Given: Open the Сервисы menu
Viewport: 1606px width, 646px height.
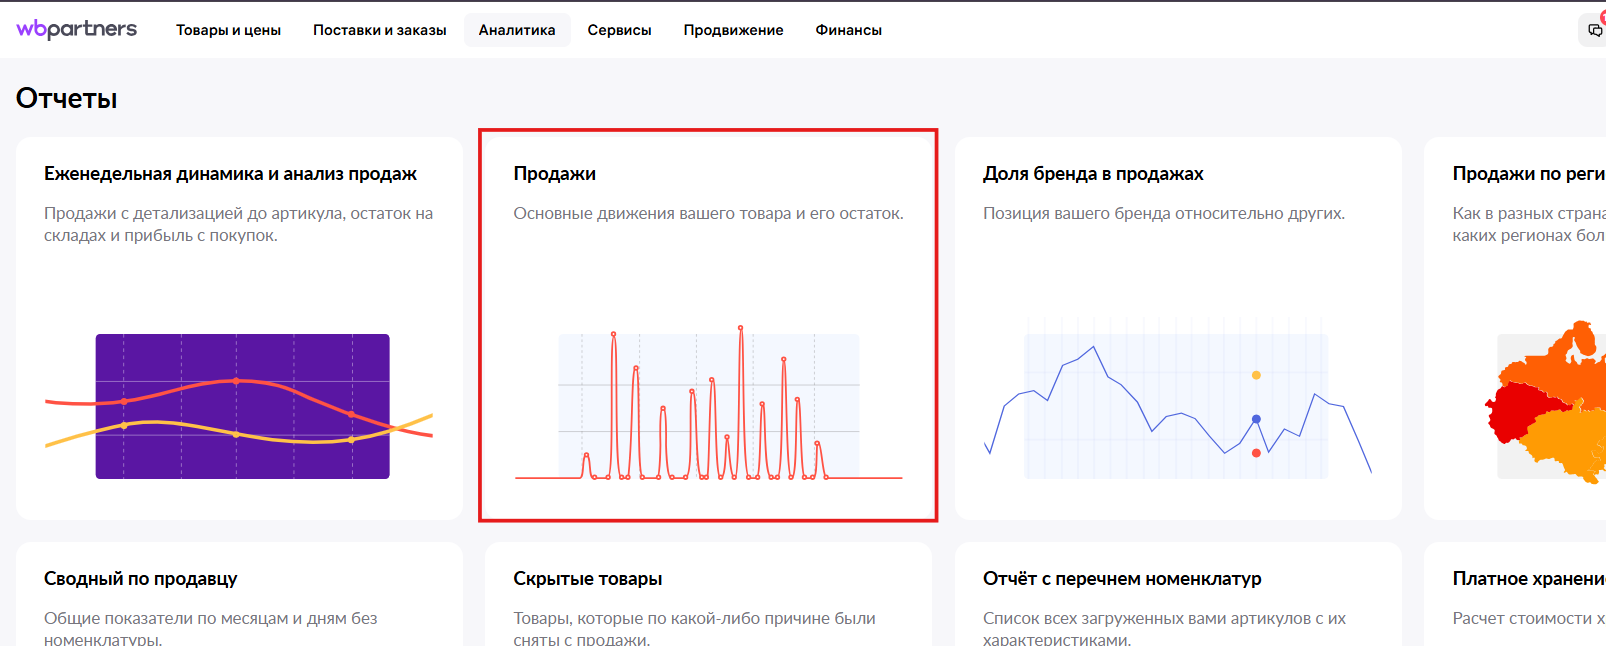Looking at the screenshot, I should coord(619,30).
